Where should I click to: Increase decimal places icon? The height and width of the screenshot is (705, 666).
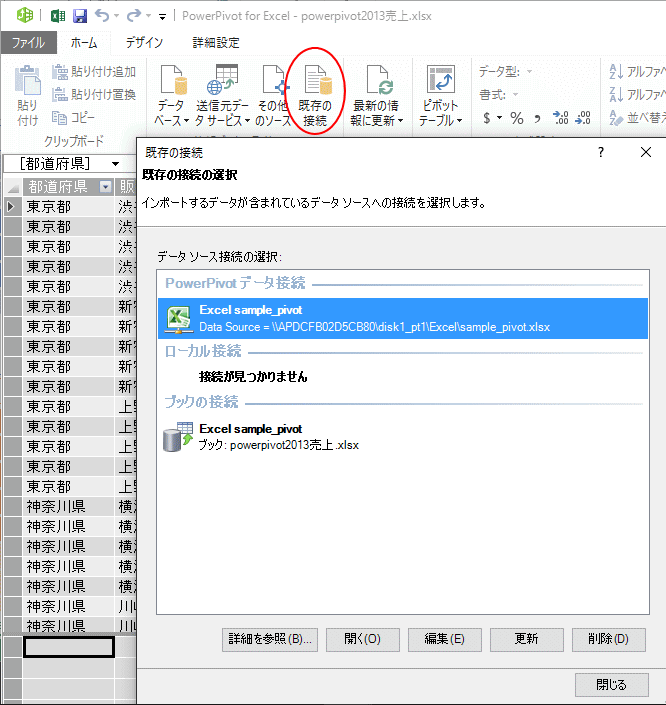point(560,118)
